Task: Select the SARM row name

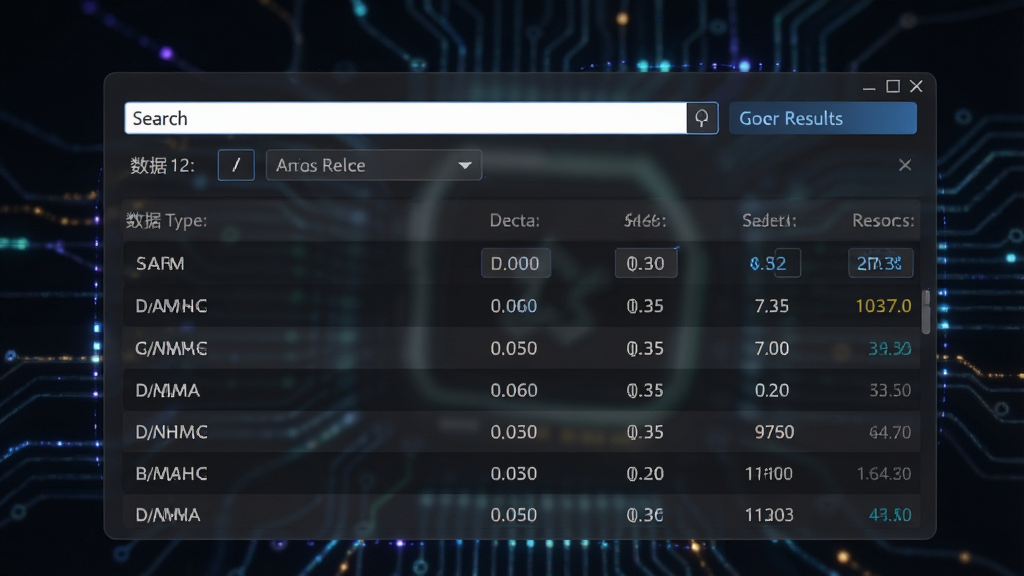Action: [x=160, y=264]
